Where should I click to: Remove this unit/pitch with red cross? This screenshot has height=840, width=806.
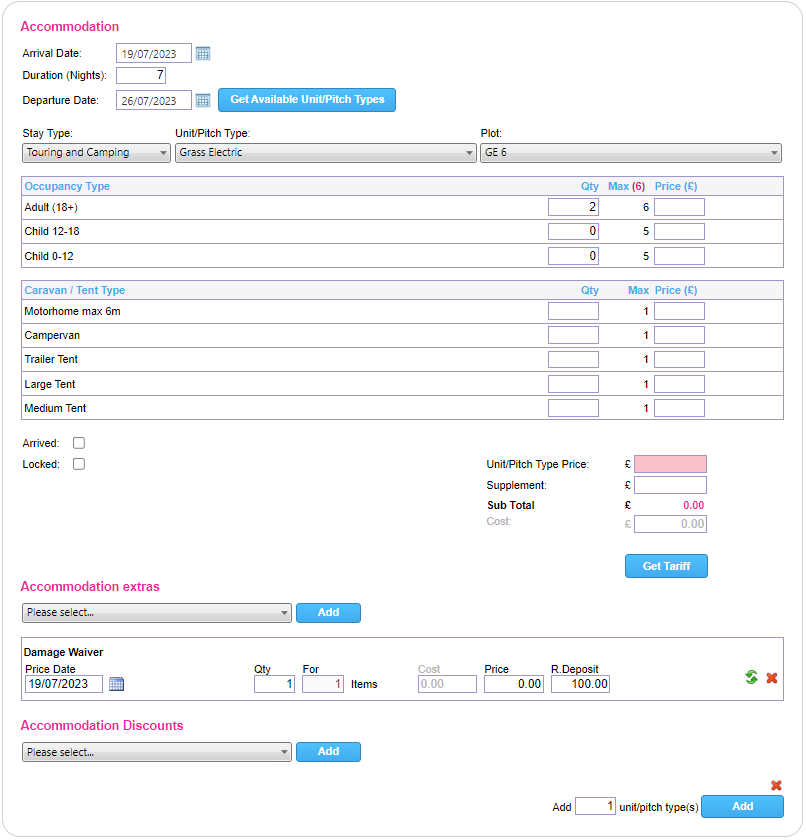(x=776, y=786)
